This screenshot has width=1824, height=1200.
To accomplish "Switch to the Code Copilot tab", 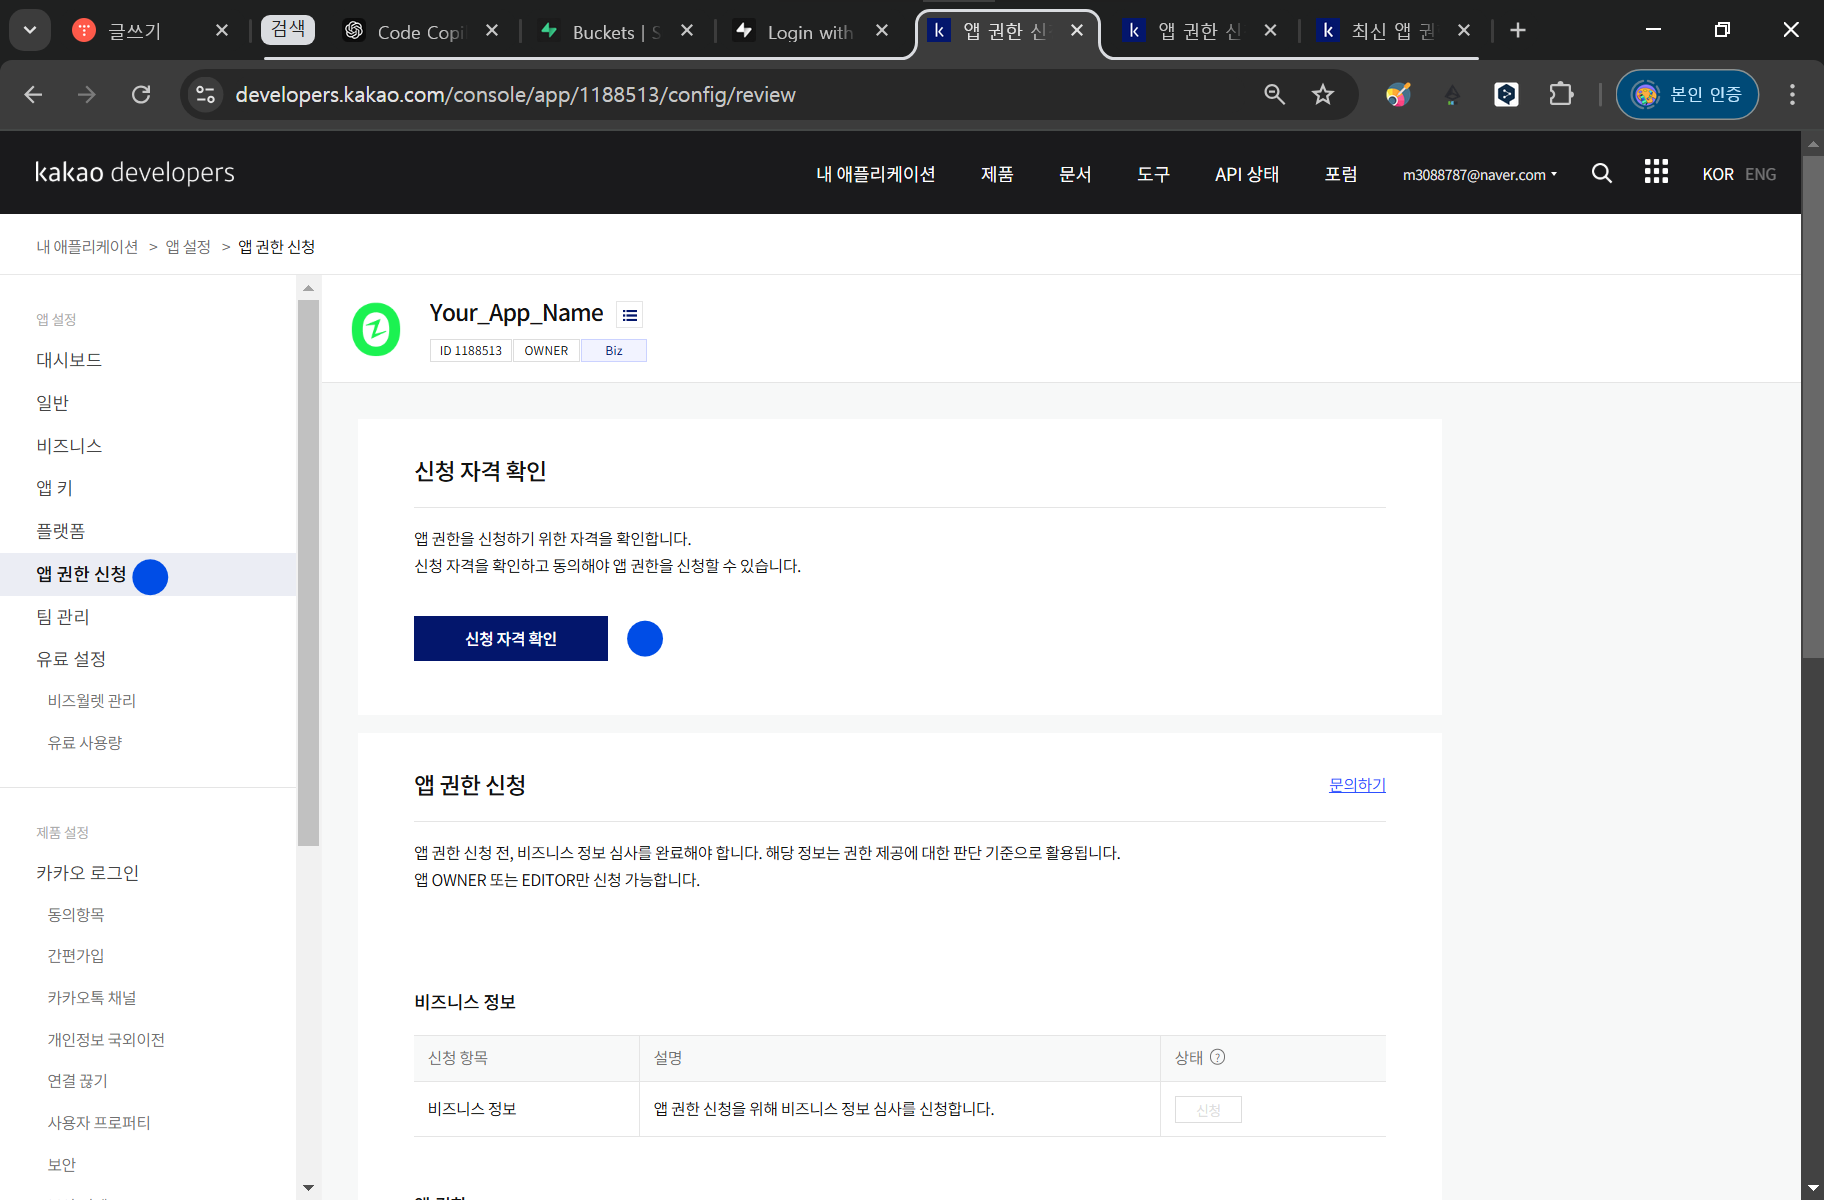I will click(420, 31).
